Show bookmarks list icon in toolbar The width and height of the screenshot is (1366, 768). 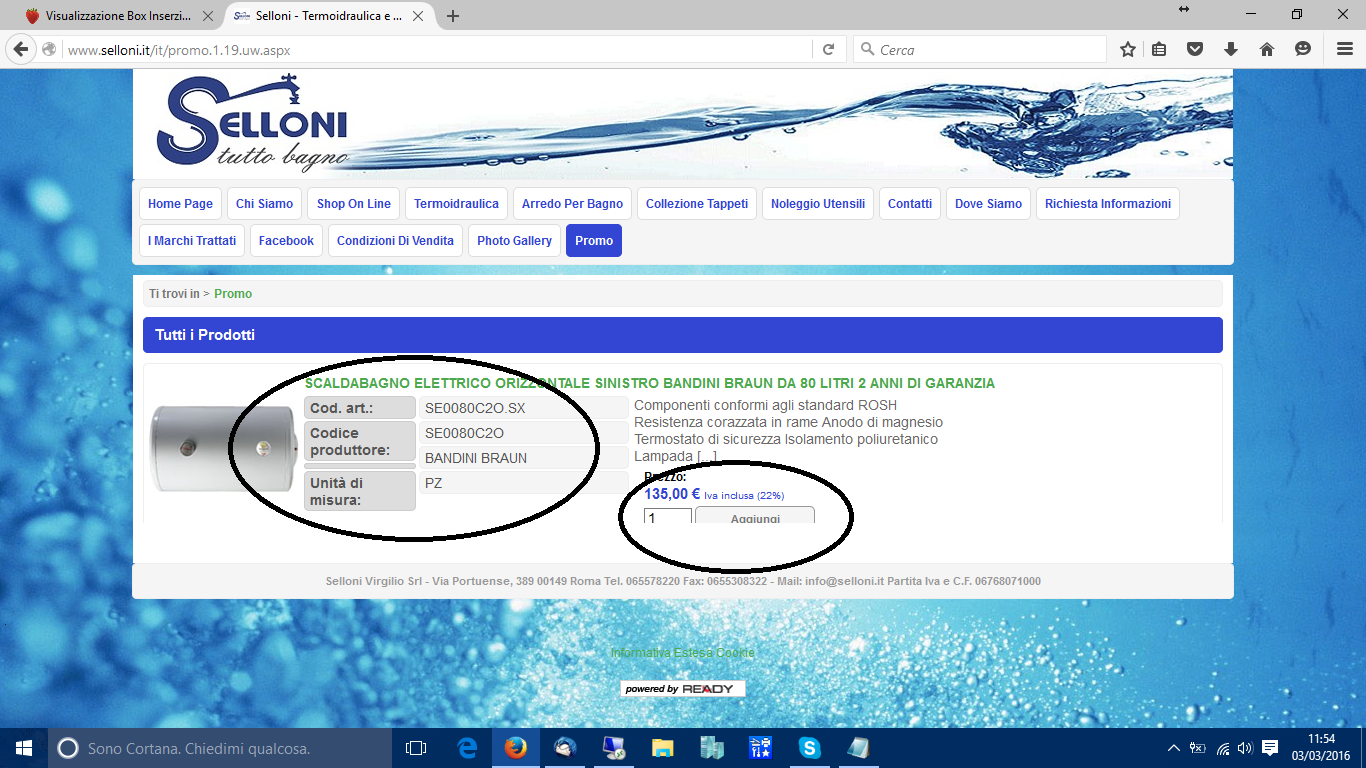[1159, 49]
